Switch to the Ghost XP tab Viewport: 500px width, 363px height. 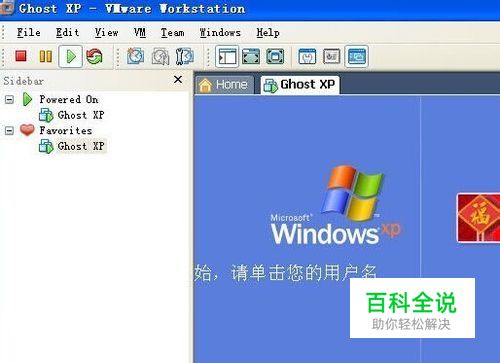[300, 85]
